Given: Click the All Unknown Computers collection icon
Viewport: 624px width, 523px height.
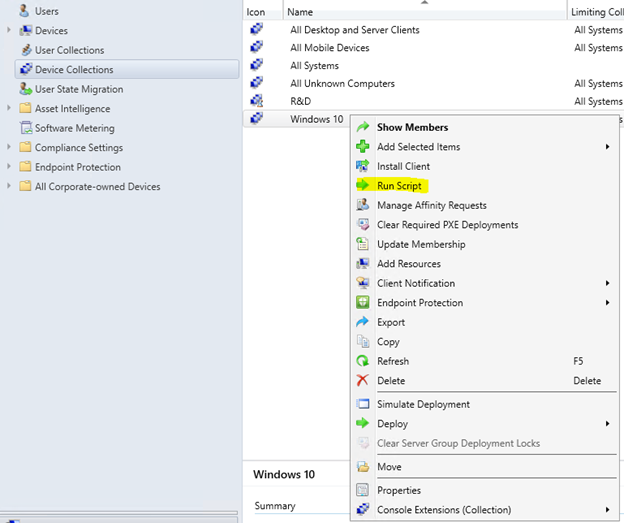Looking at the screenshot, I should 257,83.
